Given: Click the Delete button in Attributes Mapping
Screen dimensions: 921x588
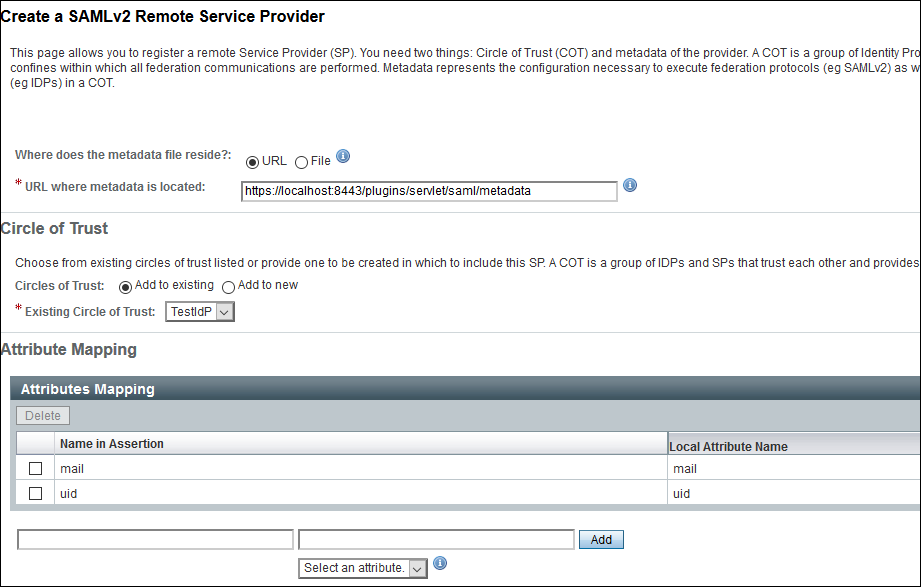Looking at the screenshot, I should click(x=42, y=415).
